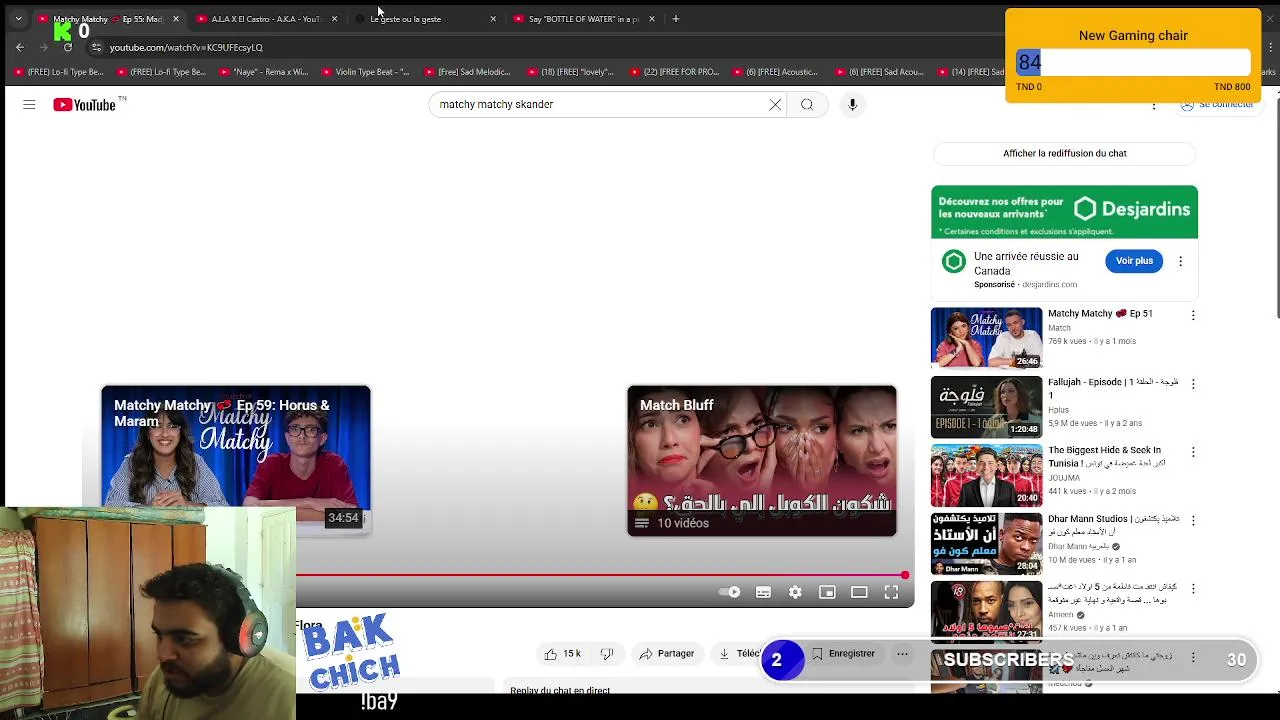Click the address bar URL
The width and height of the screenshot is (1280, 720).
(x=186, y=47)
